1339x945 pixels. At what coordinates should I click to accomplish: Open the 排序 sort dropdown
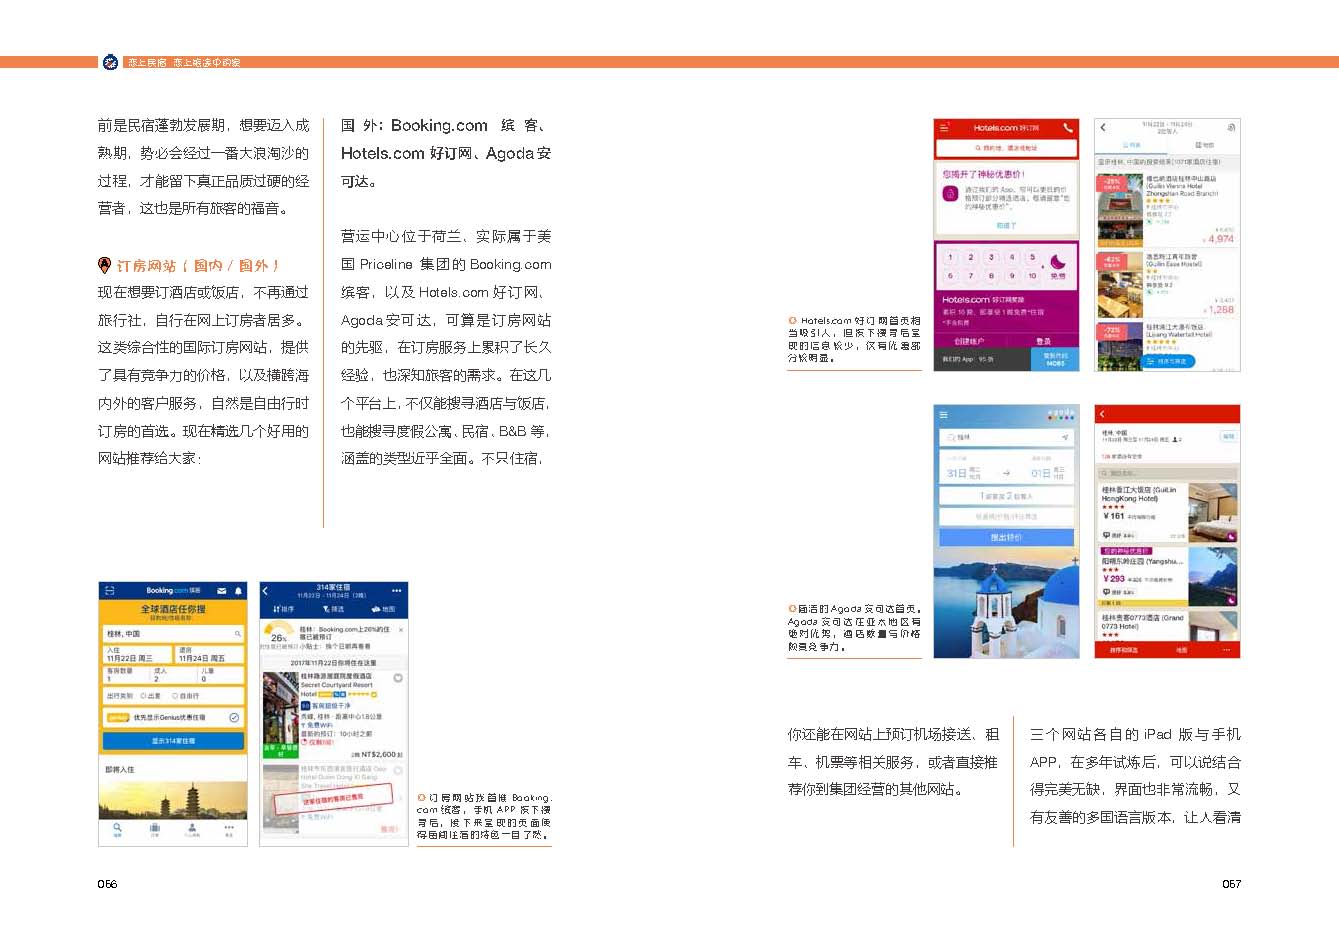(284, 609)
